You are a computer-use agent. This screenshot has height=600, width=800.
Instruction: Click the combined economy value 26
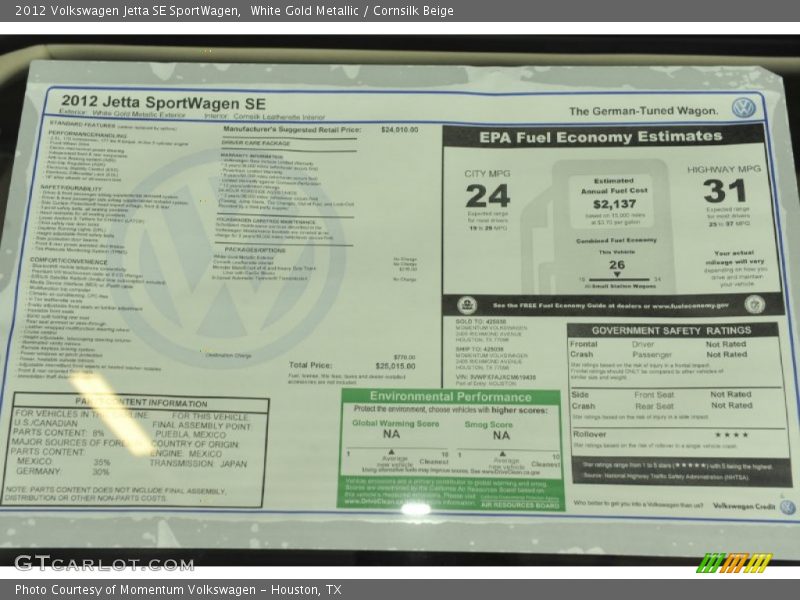coord(616,265)
